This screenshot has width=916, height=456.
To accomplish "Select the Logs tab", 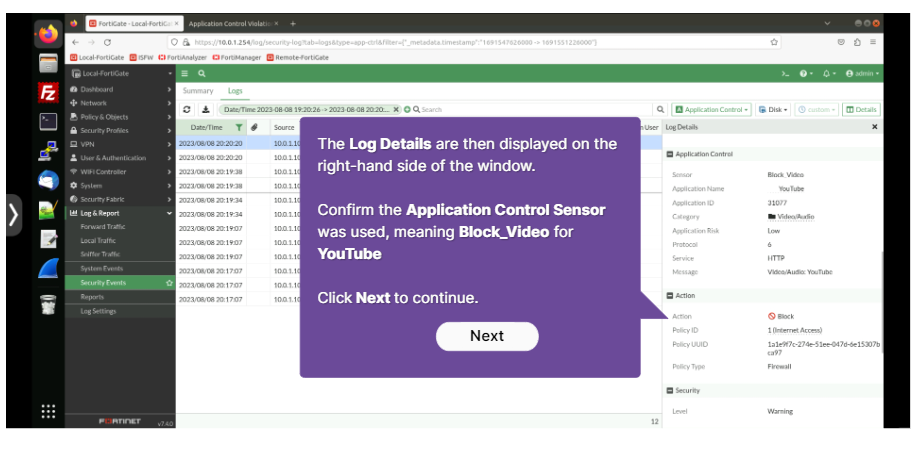I will click(235, 91).
